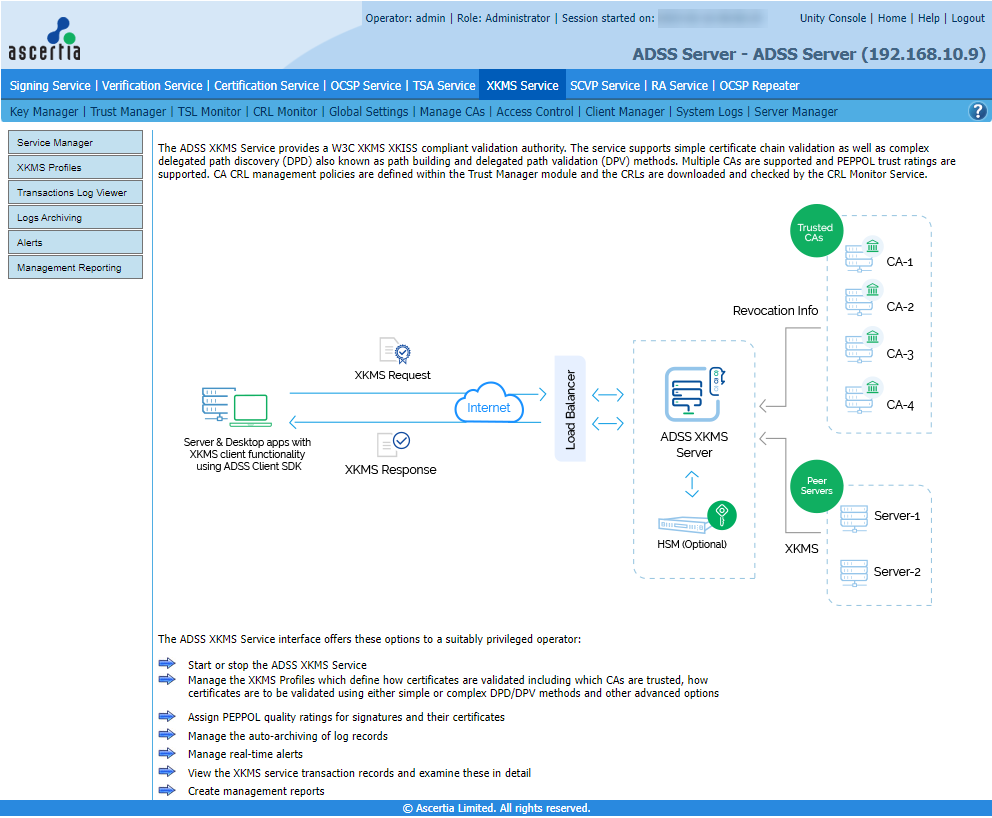Image resolution: width=992 pixels, height=818 pixels.
Task: Click the XKMS Response document icon
Action: 392,443
